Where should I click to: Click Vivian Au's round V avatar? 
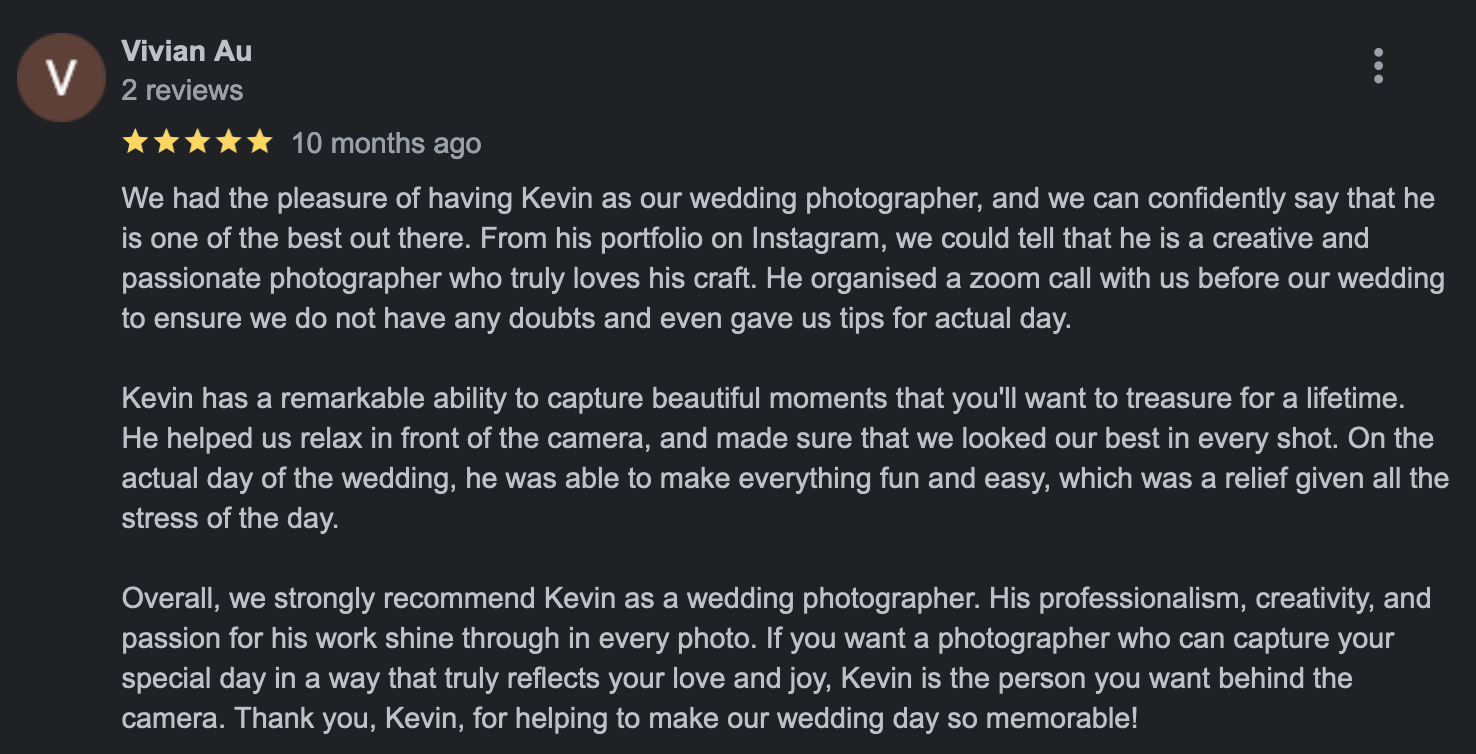click(x=61, y=78)
